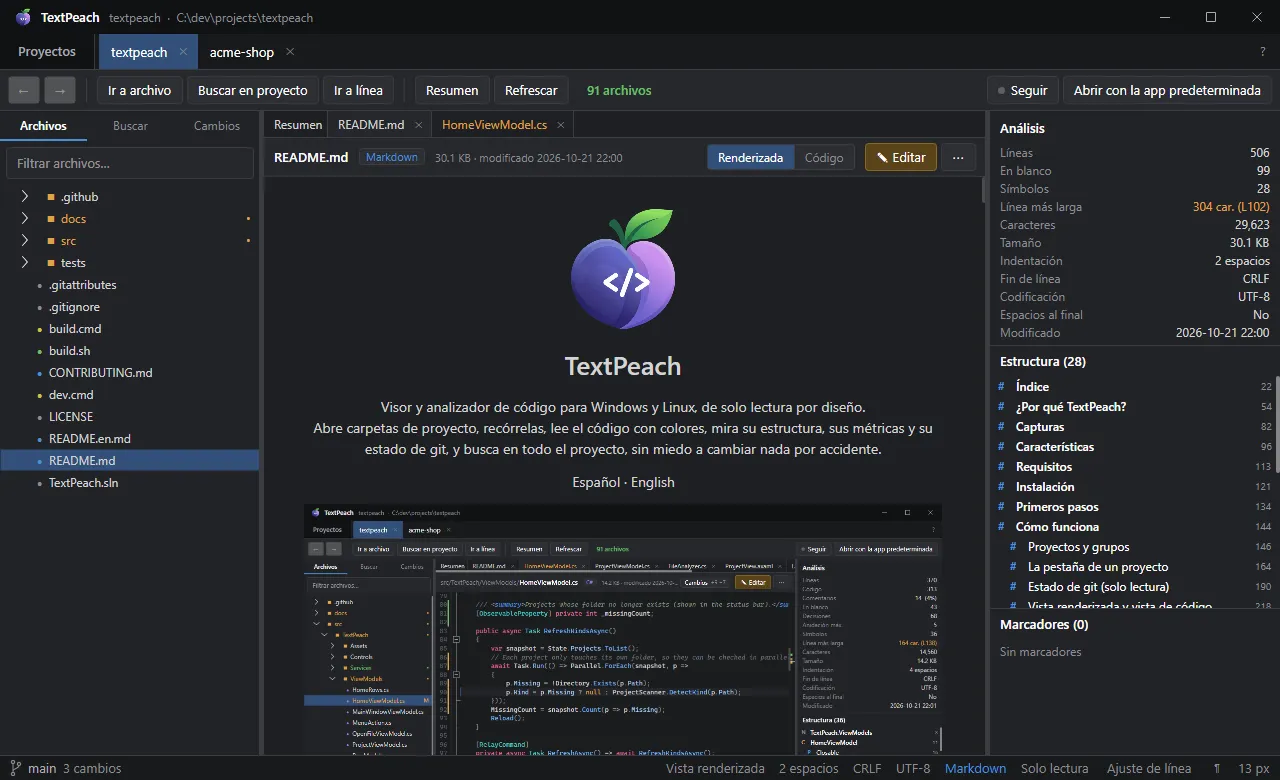Close the README.md editor tab
The image size is (1280, 780).
coord(419,125)
